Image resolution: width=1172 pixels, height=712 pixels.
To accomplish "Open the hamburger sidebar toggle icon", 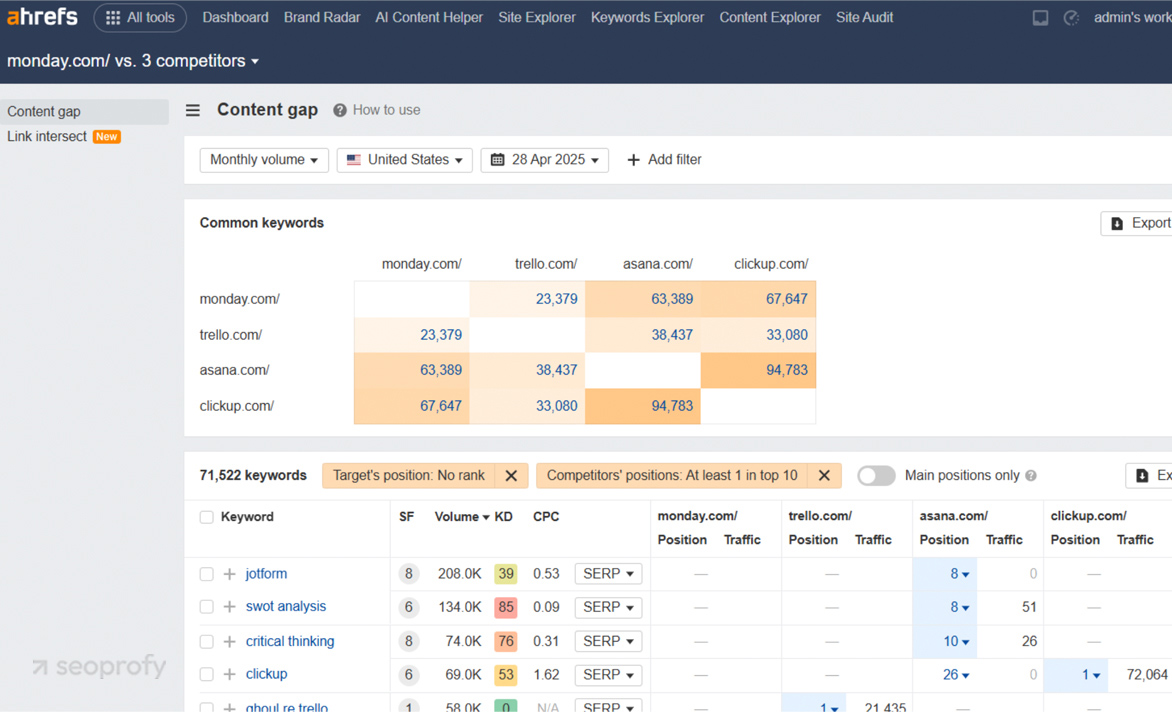I will pyautogui.click(x=193, y=111).
